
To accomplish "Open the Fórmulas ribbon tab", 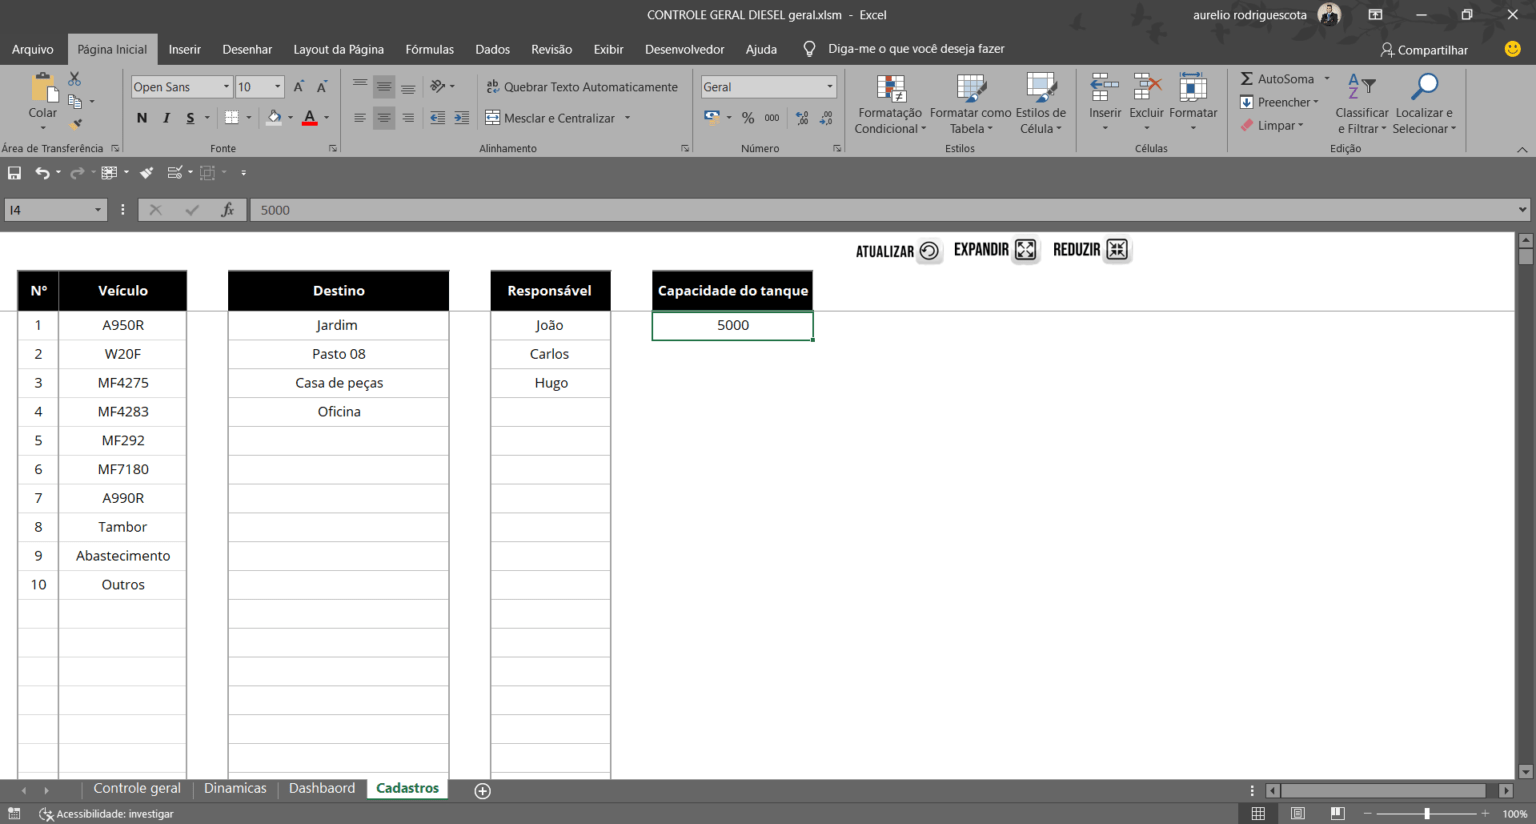I will coord(429,49).
